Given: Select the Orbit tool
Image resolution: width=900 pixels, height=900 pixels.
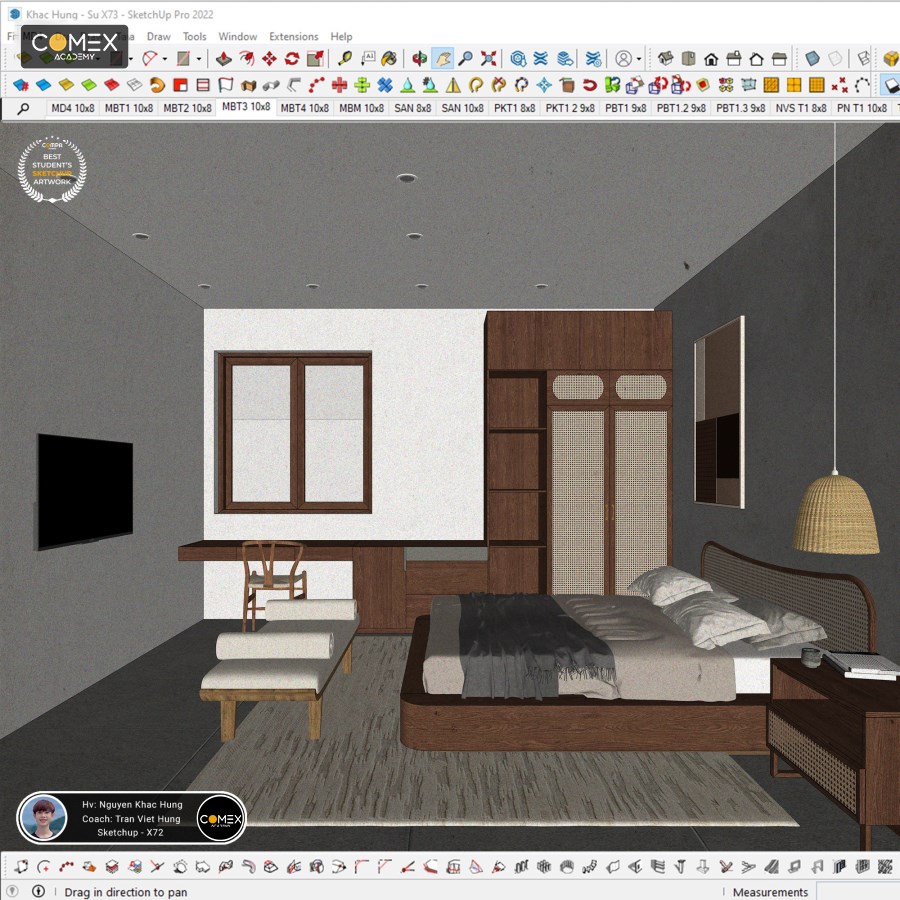Looking at the screenshot, I should click(420, 58).
